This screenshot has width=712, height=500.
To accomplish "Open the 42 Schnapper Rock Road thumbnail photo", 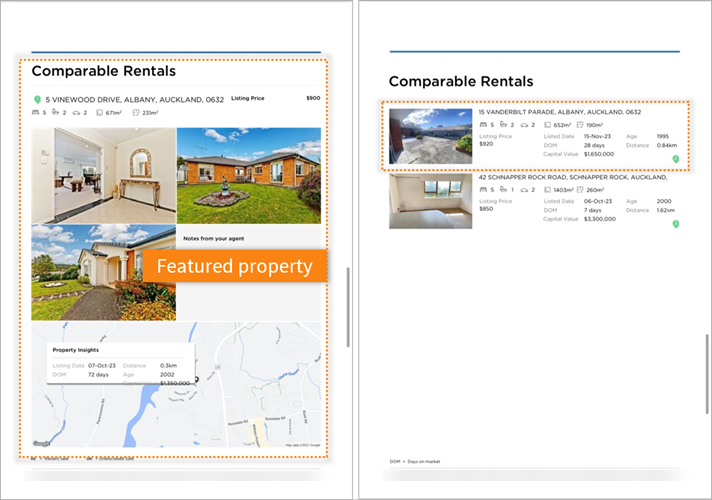I will click(x=430, y=201).
